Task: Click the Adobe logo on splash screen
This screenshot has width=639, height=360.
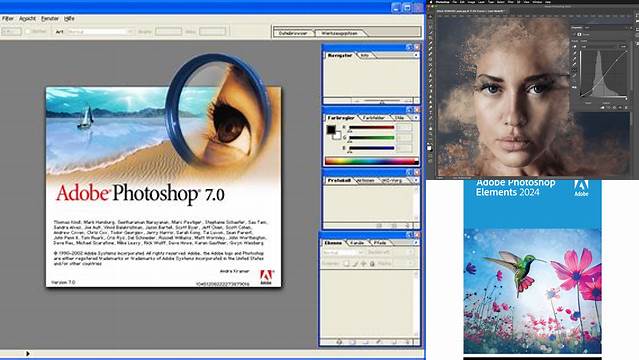Action: [x=266, y=277]
